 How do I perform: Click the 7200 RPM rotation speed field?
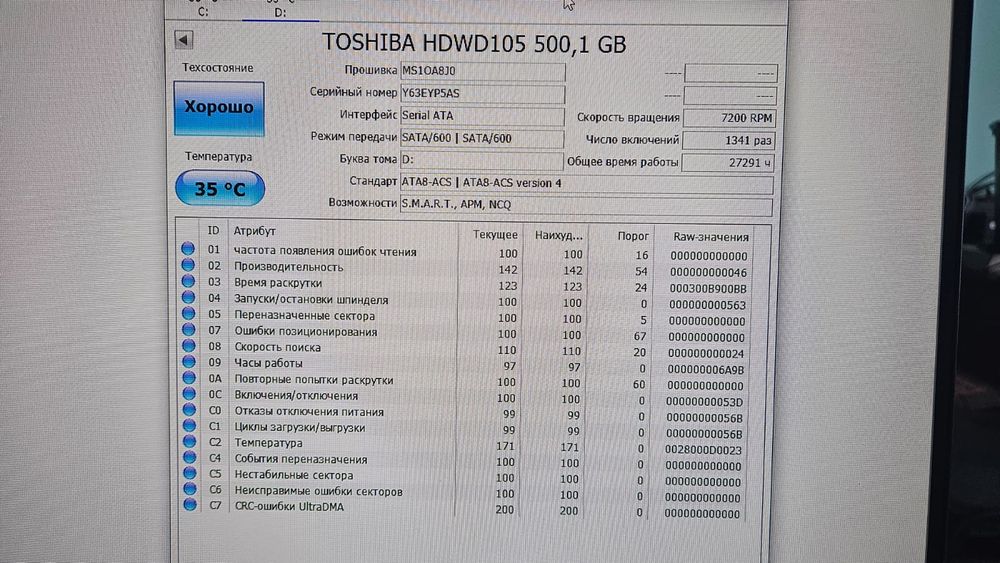coord(729,118)
